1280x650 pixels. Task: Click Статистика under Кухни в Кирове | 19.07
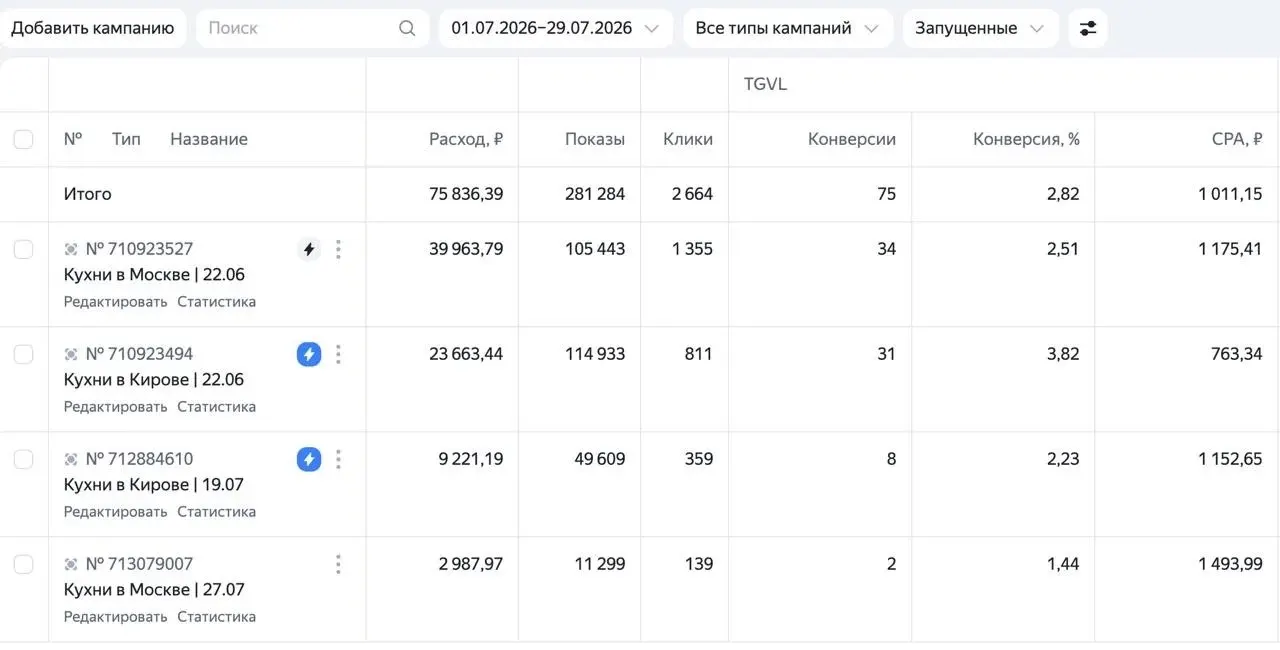click(x=217, y=512)
